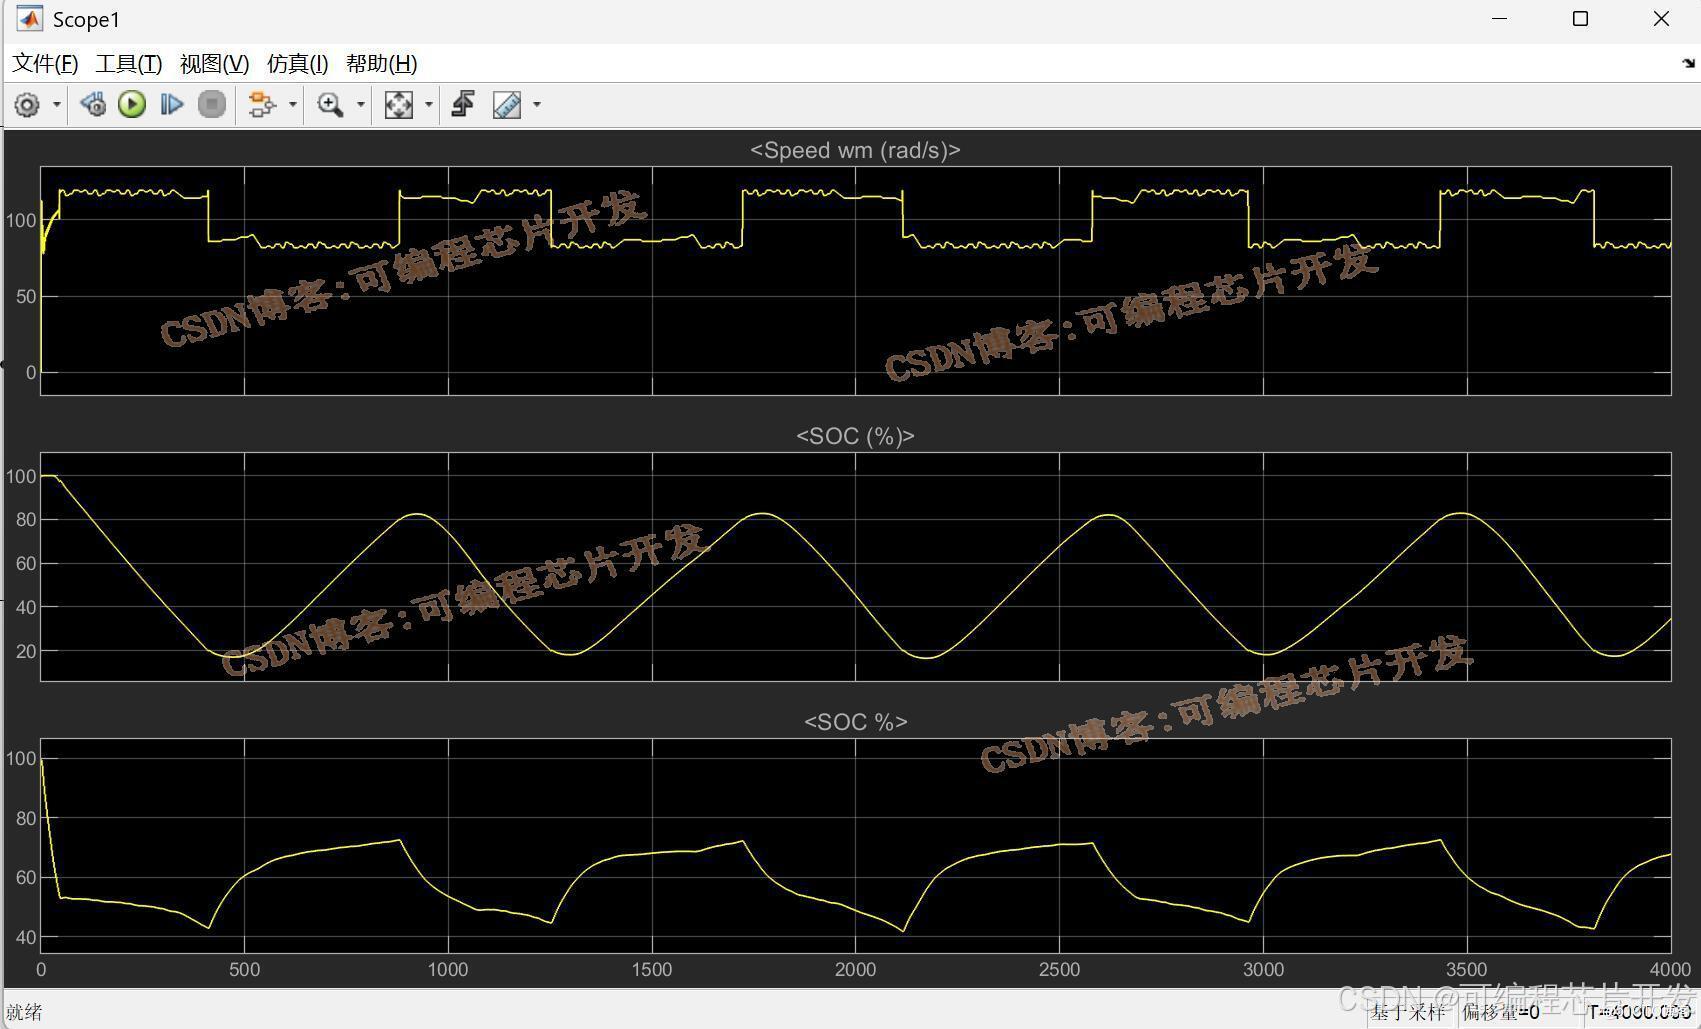Image resolution: width=1701 pixels, height=1029 pixels.
Task: Open the 视图(V) menu
Action: pyautogui.click(x=214, y=64)
